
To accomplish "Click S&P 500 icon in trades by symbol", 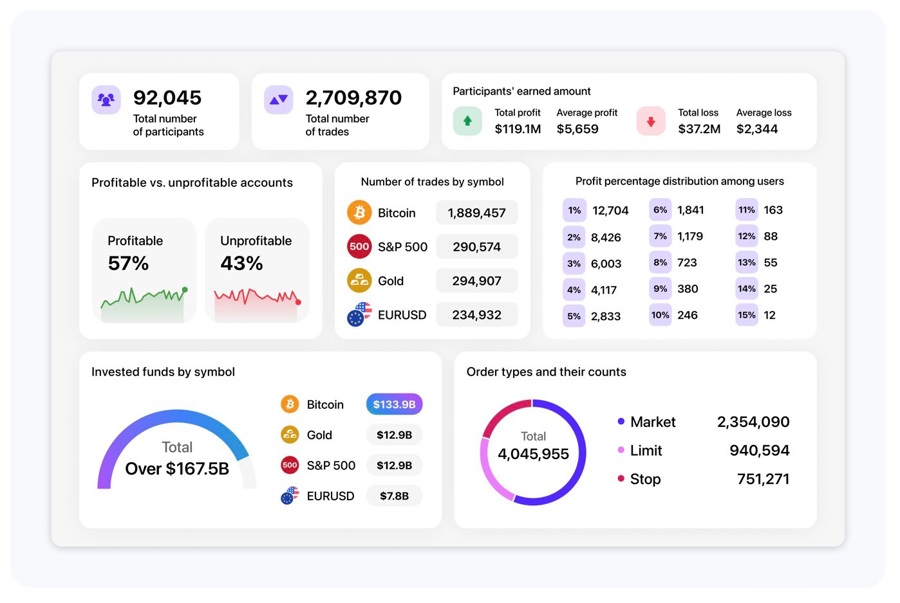I will pos(359,247).
